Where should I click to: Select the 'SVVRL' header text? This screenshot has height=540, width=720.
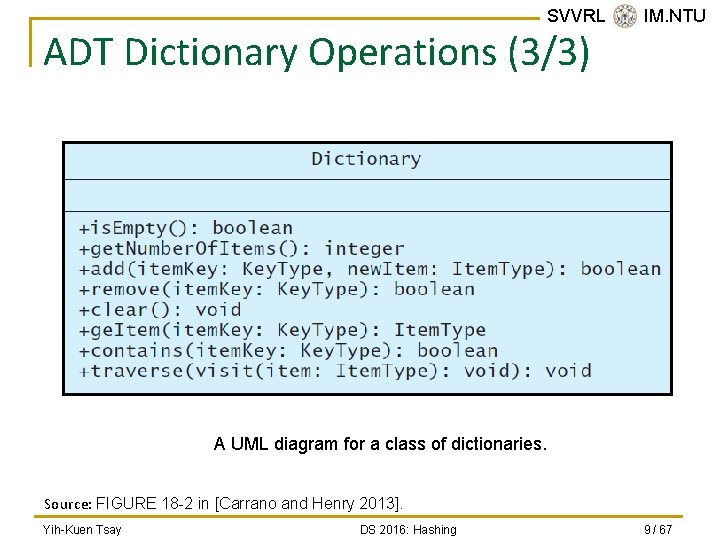pos(576,16)
